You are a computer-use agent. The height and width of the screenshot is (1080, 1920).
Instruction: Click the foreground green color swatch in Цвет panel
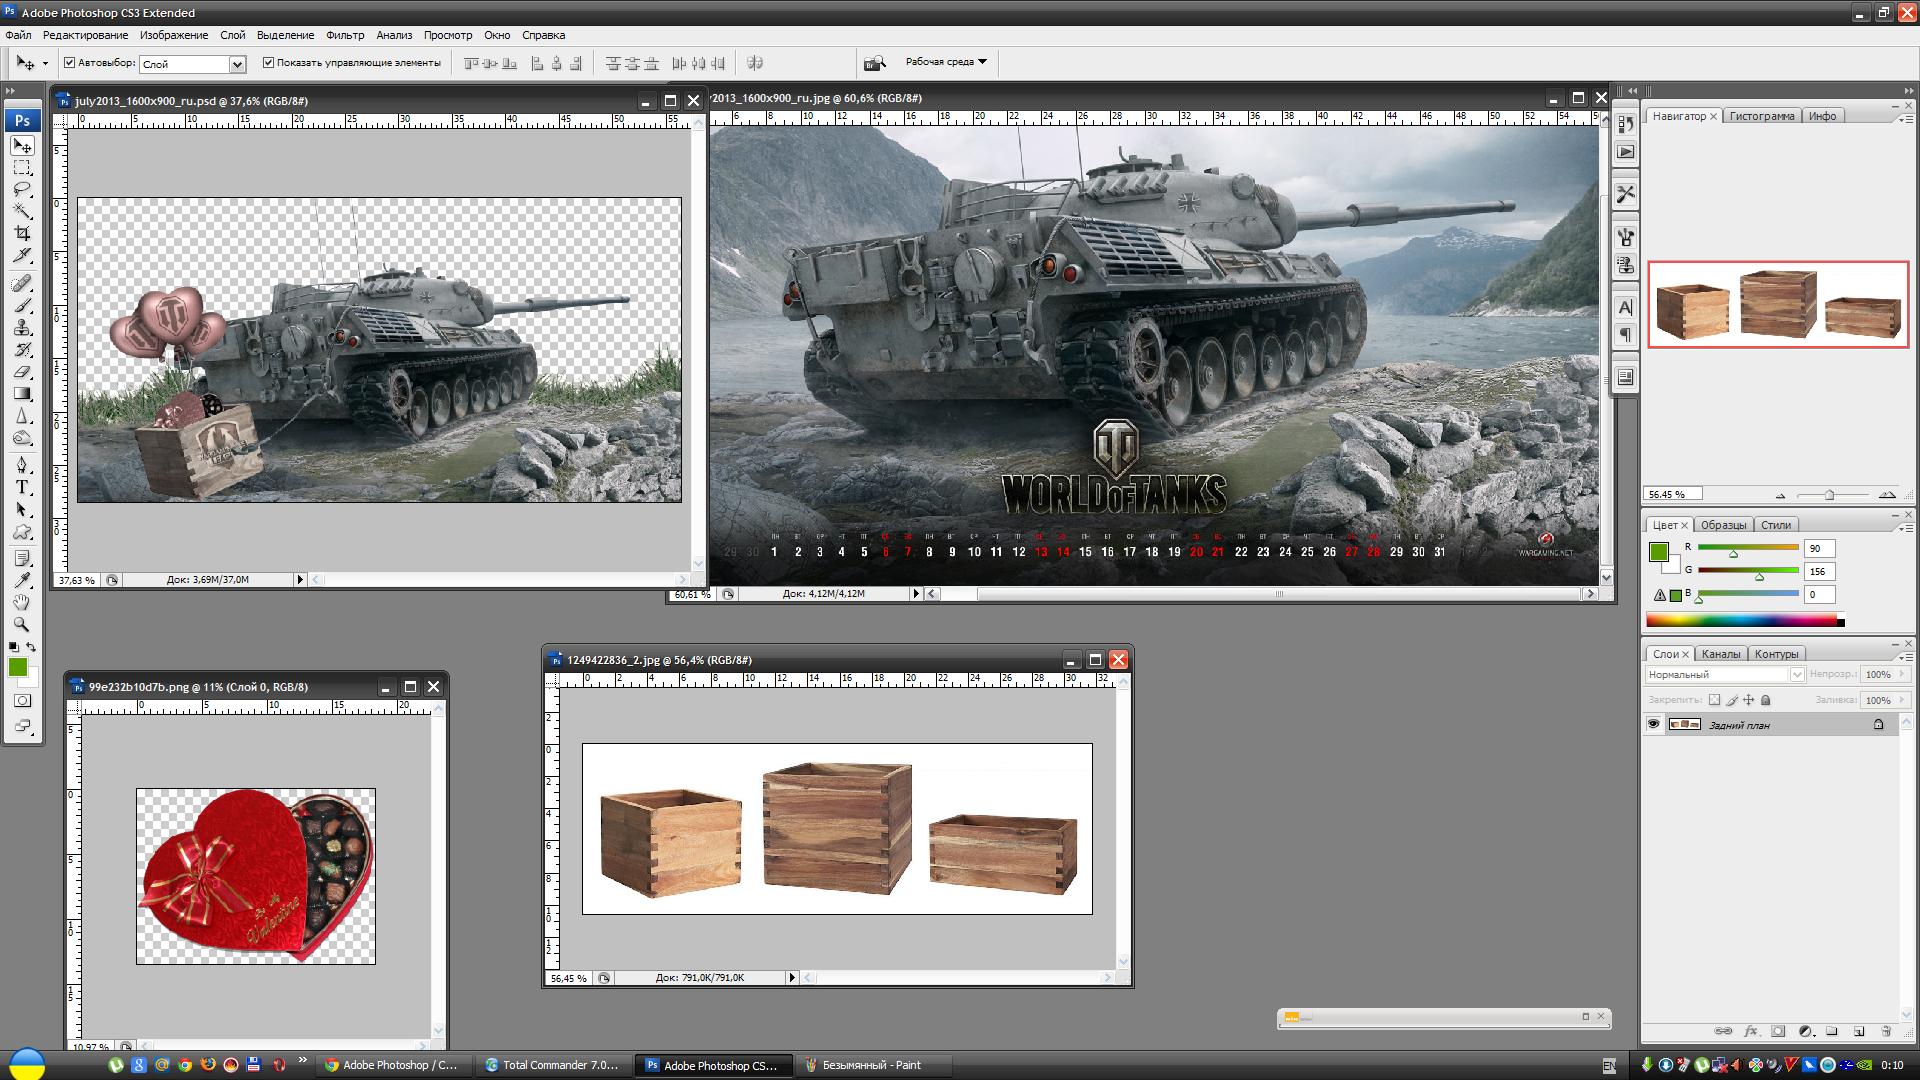point(1659,551)
